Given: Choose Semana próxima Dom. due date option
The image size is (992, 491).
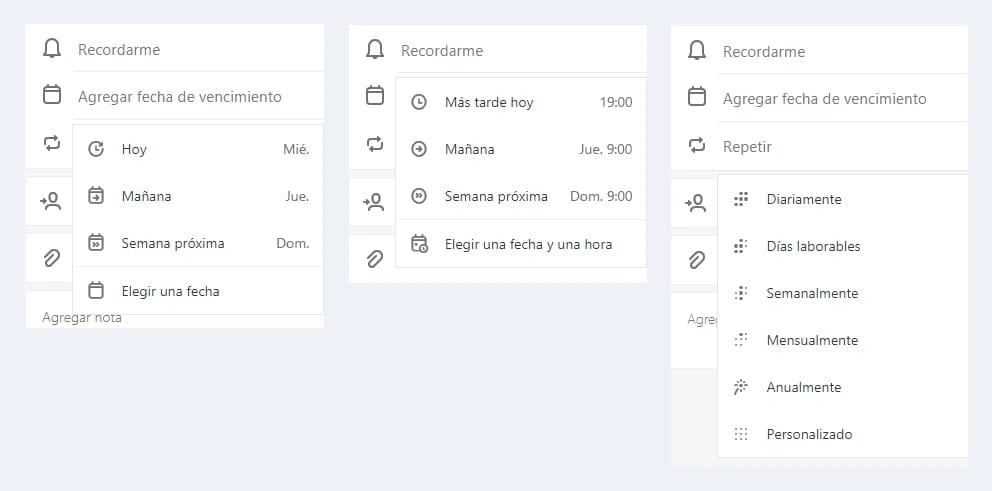Looking at the screenshot, I should pos(198,243).
